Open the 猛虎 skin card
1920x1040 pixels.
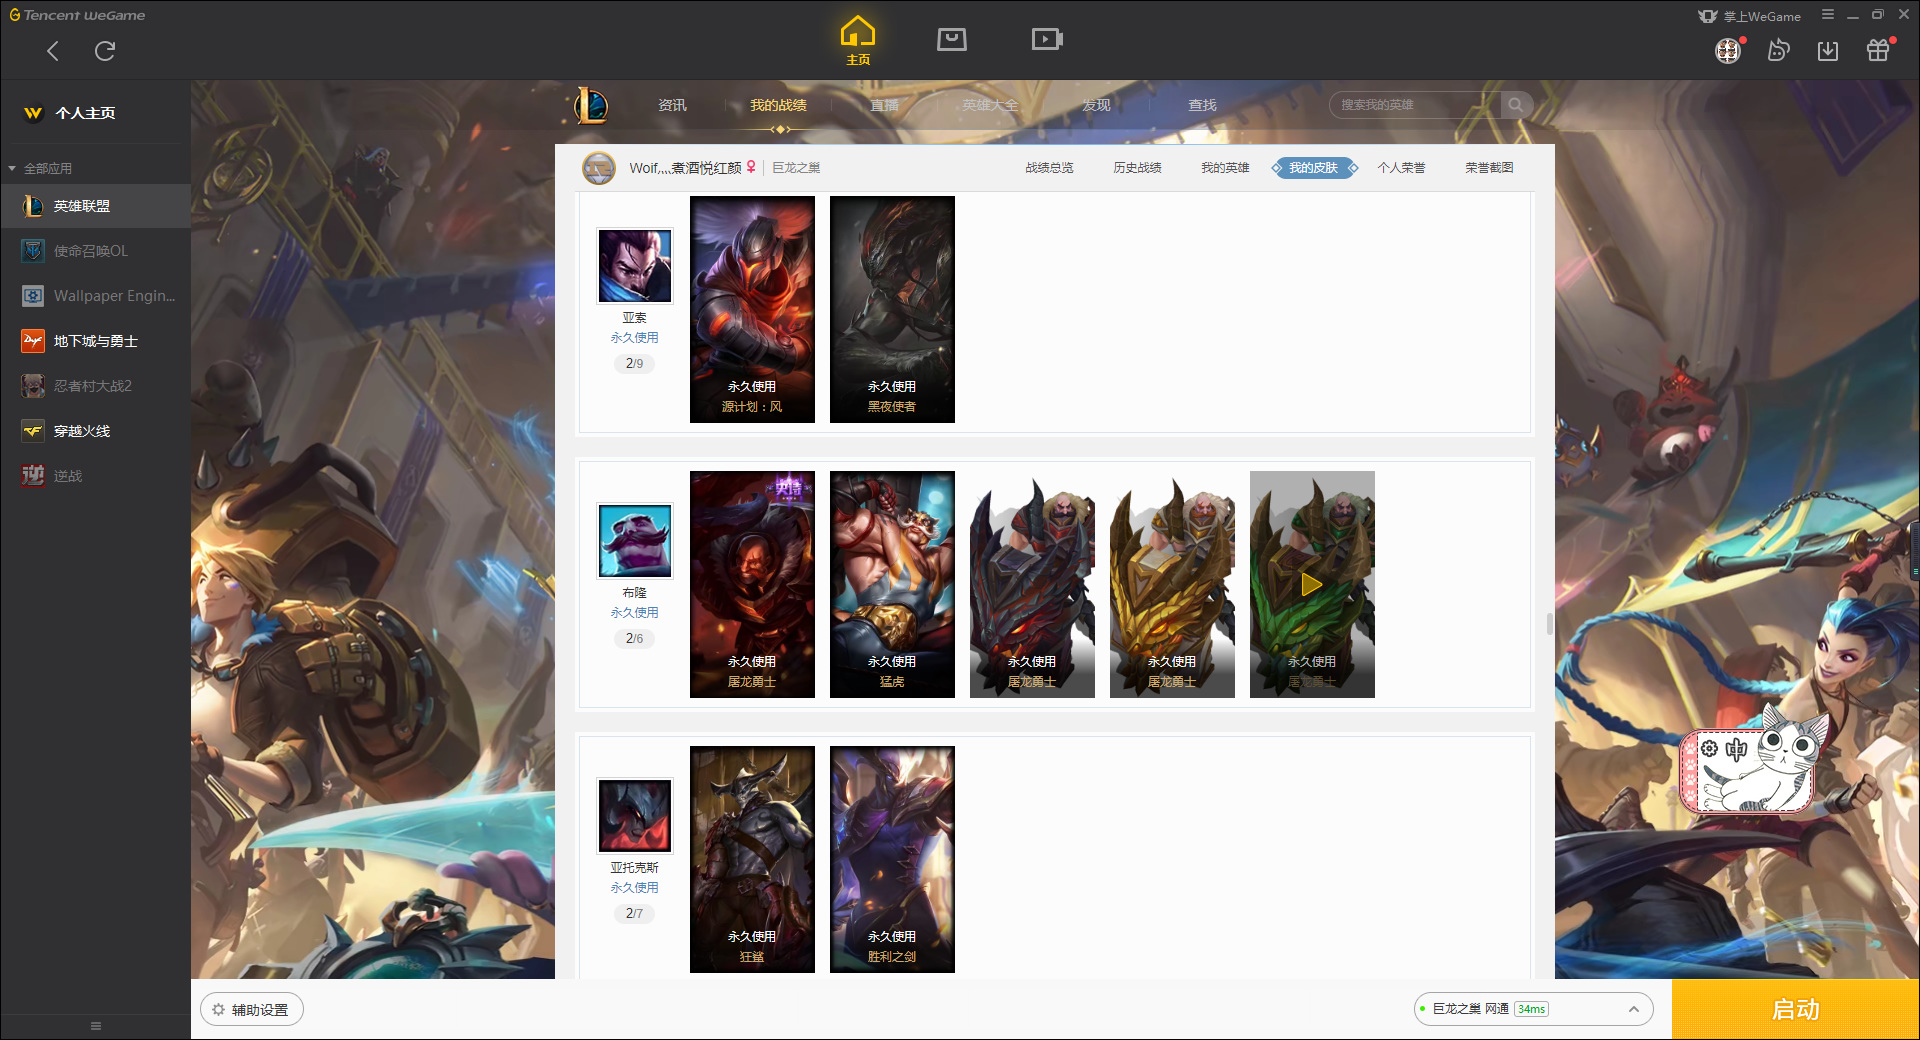coord(892,584)
